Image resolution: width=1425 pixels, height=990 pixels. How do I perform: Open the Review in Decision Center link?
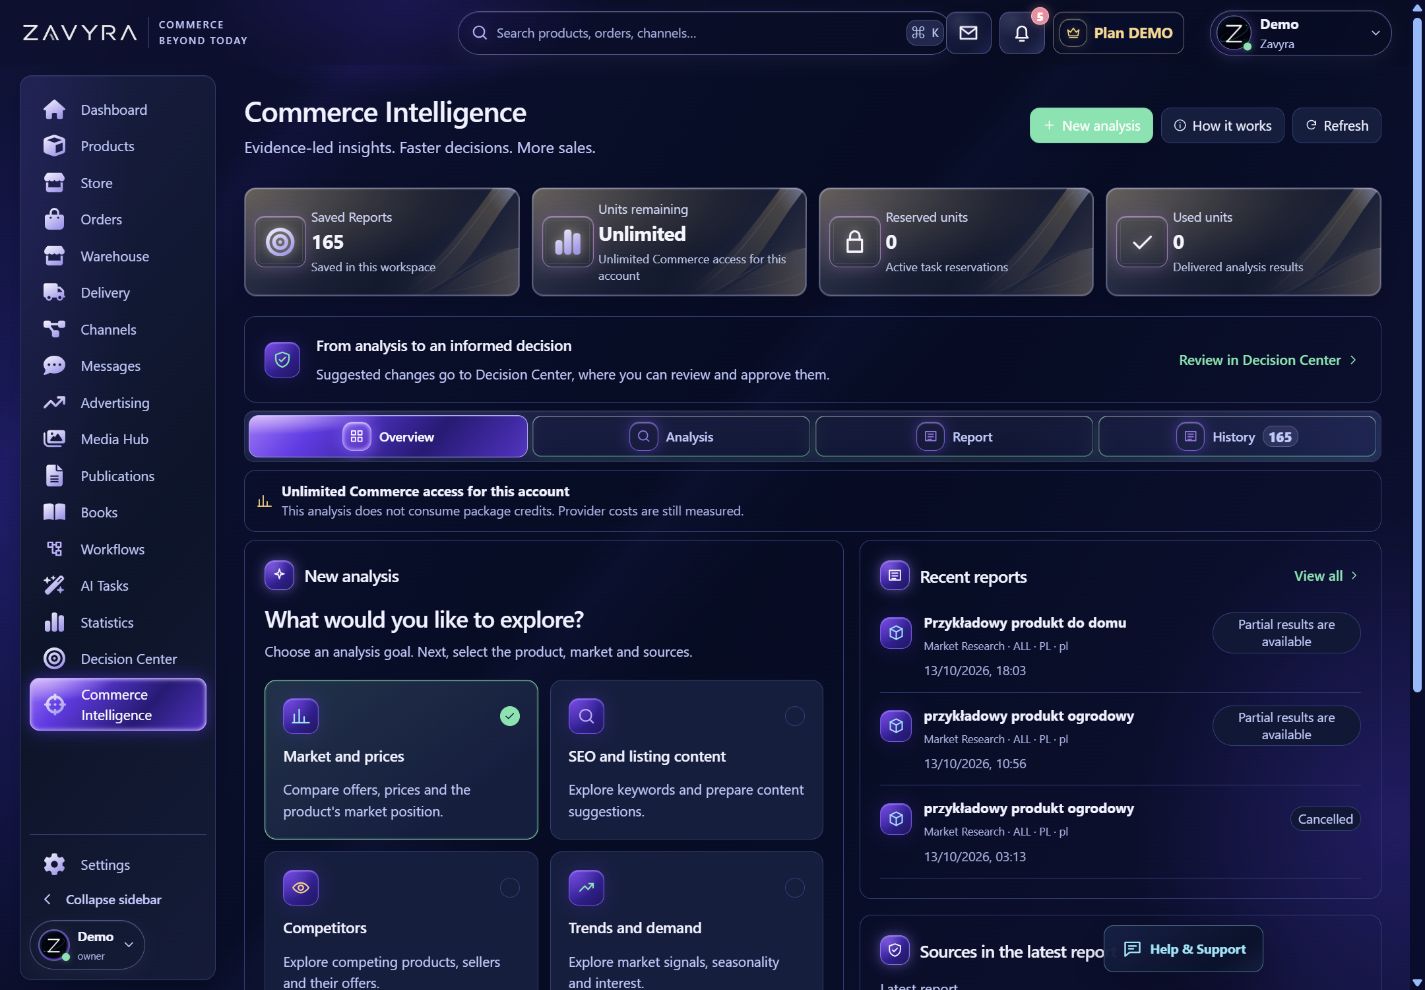(1267, 360)
